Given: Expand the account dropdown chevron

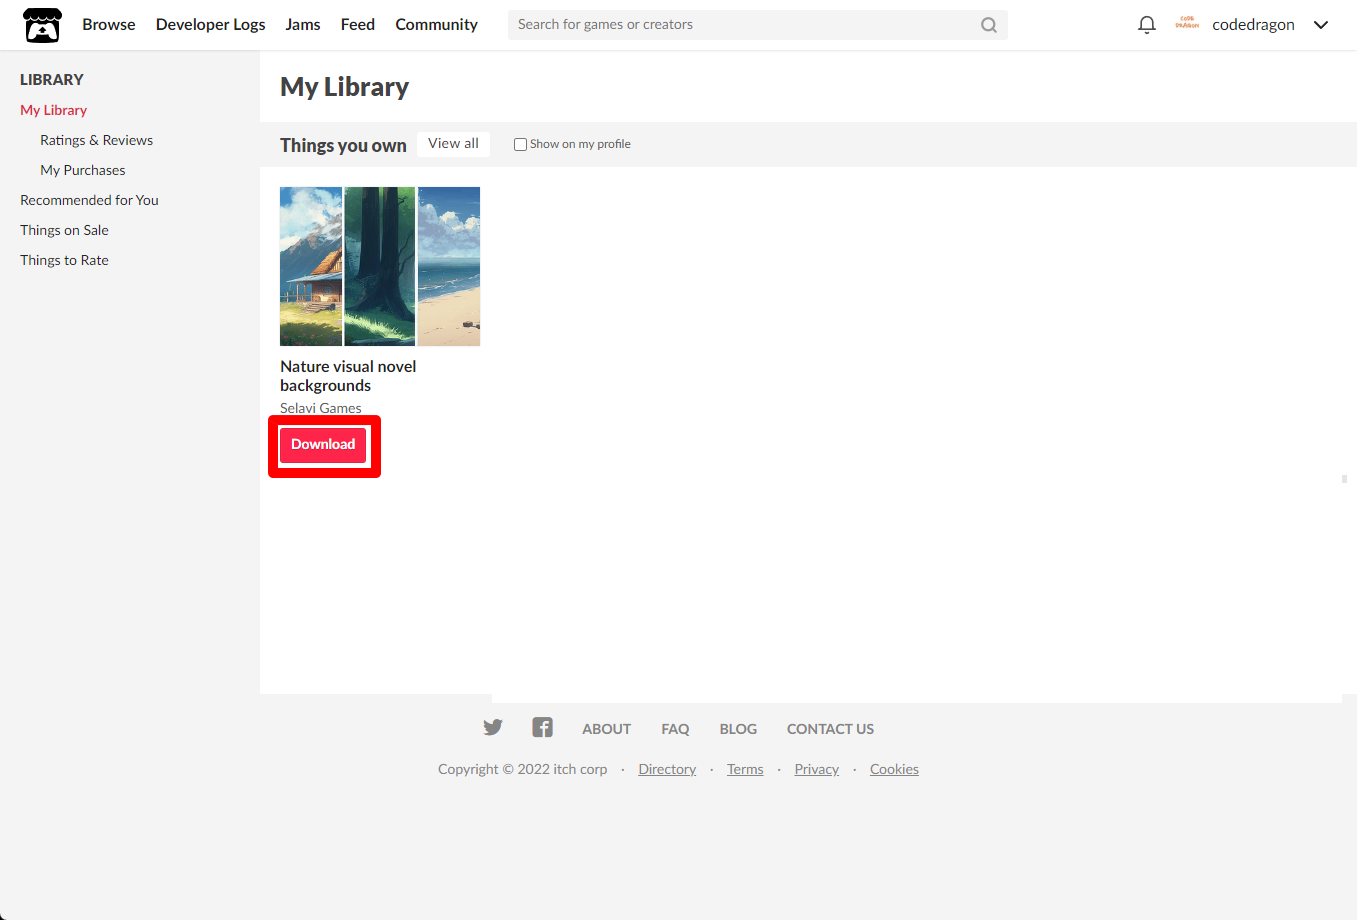Looking at the screenshot, I should [x=1321, y=25].
